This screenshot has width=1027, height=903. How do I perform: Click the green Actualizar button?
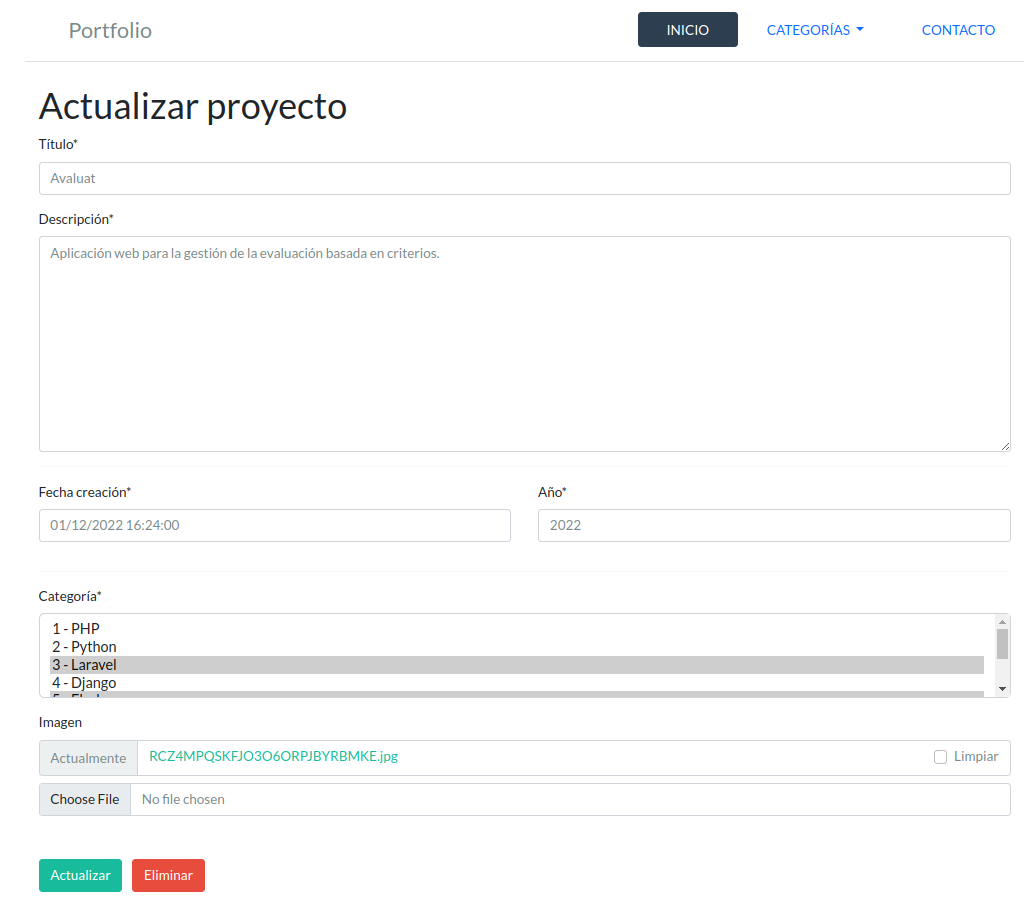pos(80,875)
